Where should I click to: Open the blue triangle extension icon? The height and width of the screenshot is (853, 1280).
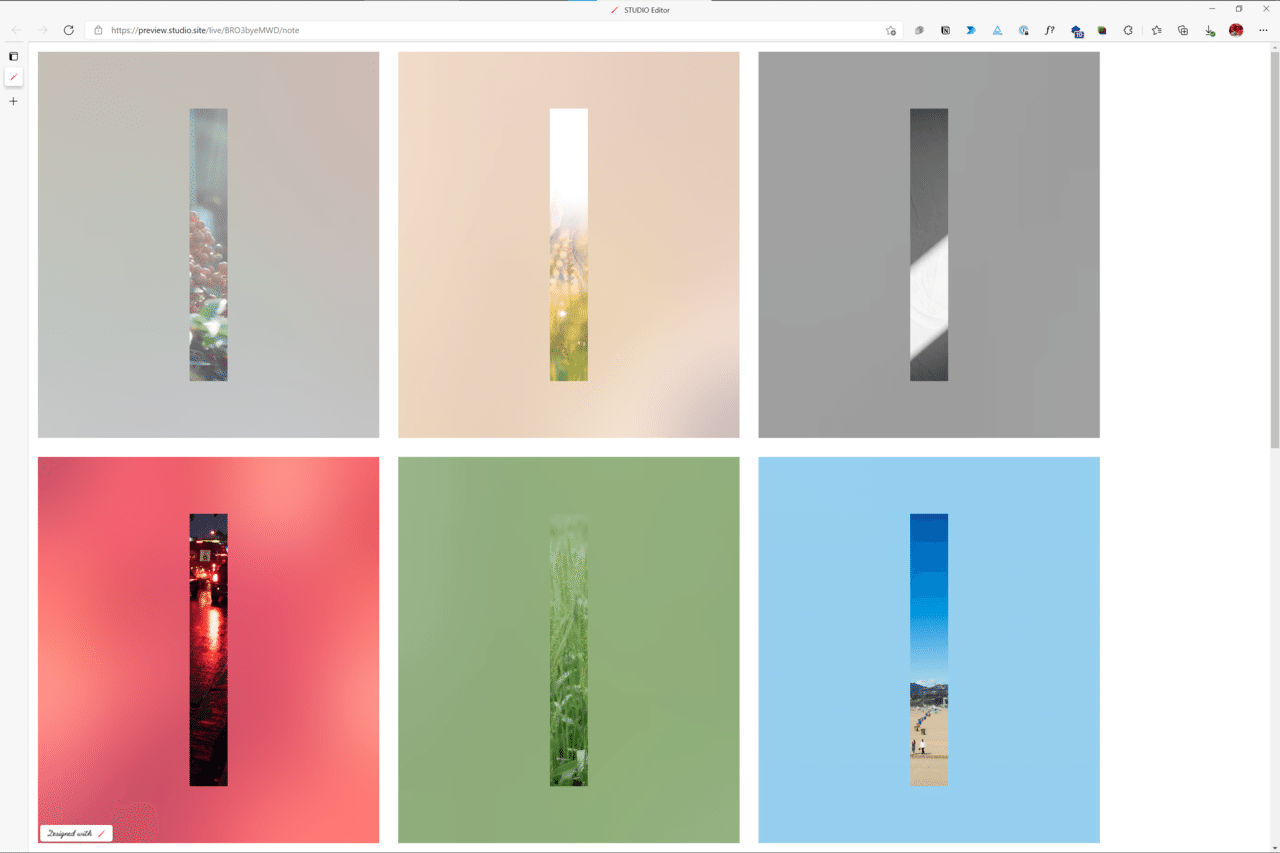pos(997,30)
